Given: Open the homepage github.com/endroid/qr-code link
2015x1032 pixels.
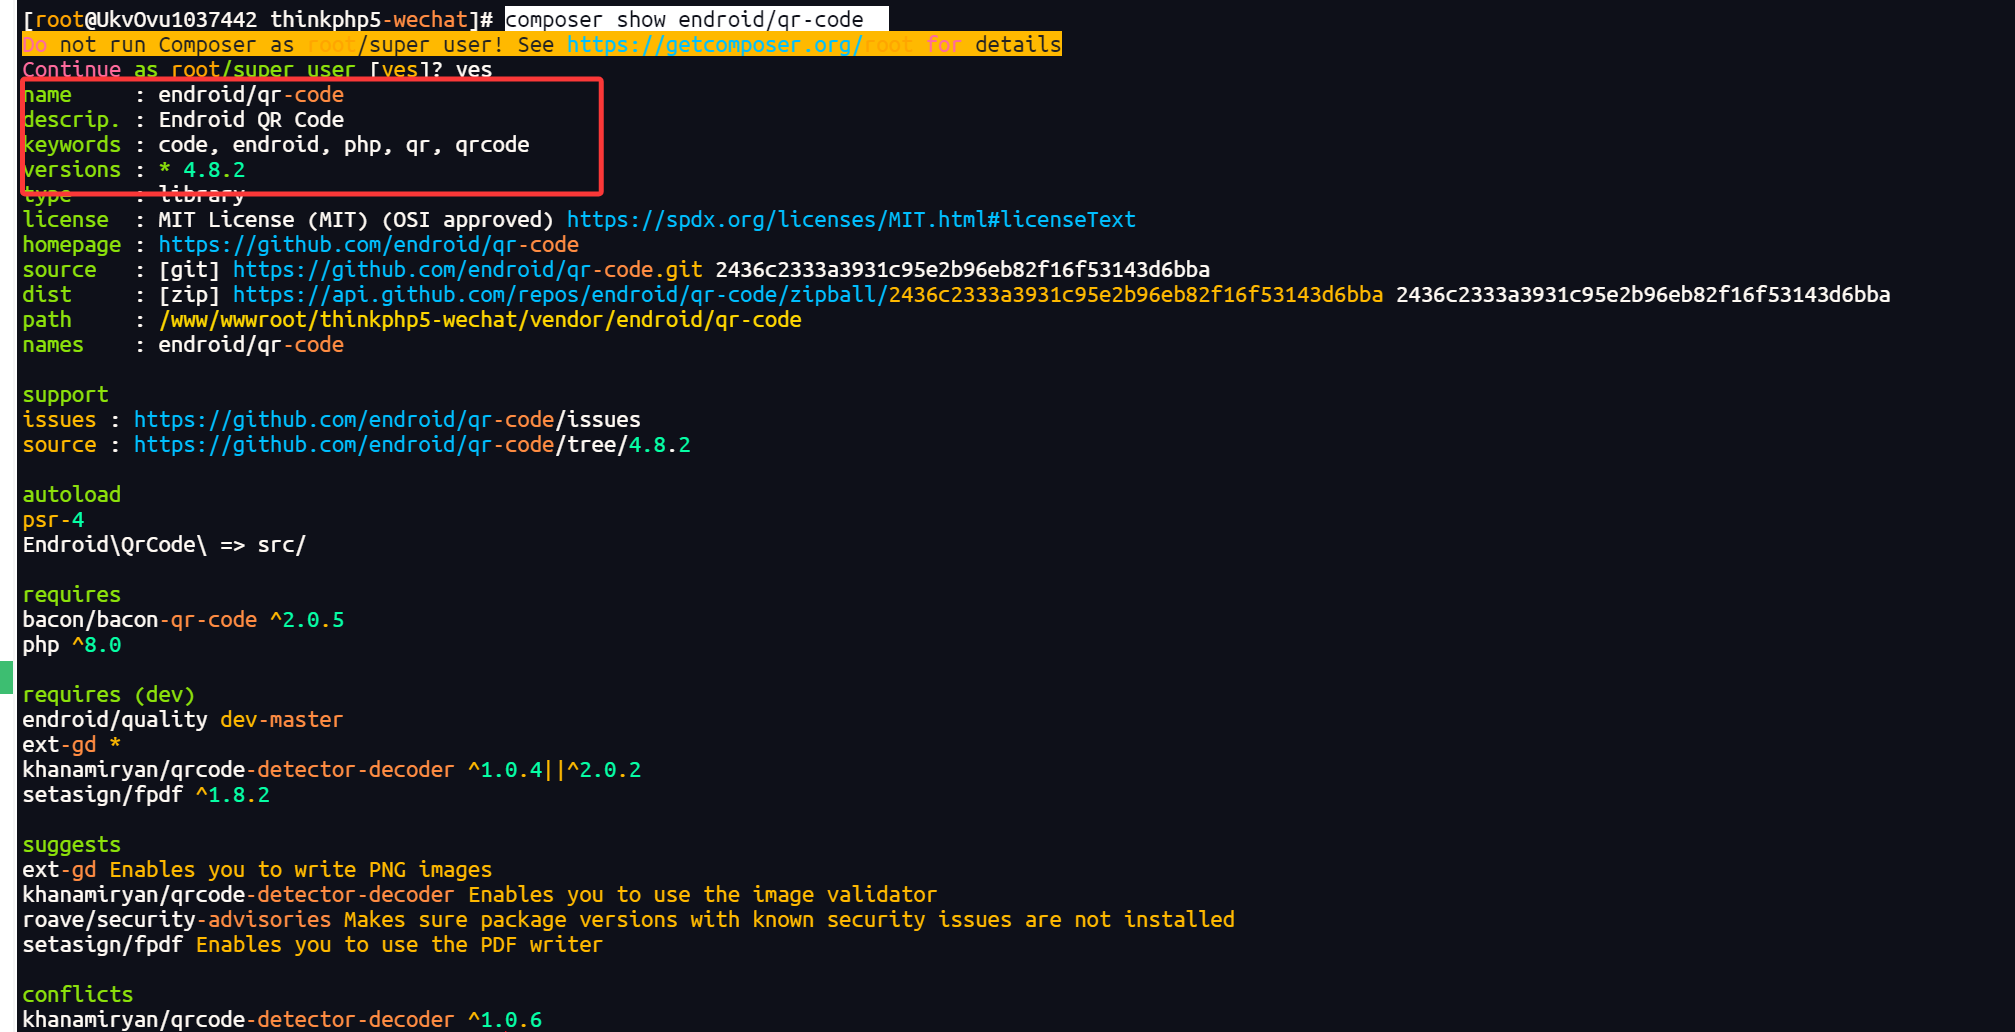Looking at the screenshot, I should 368,245.
